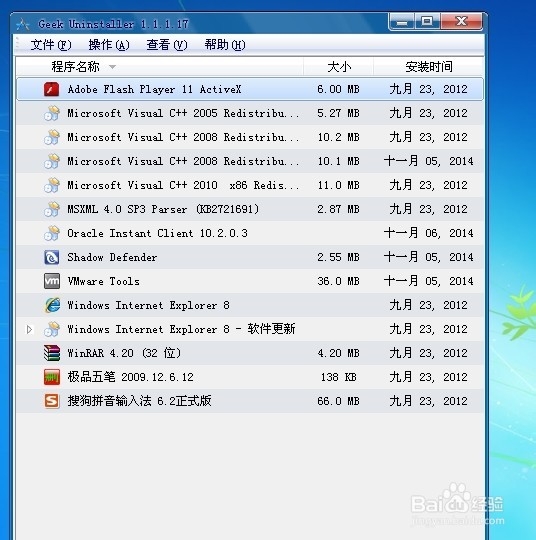Click Shadow Defender install date 十一月 05, 2014
This screenshot has width=536, height=540.
[429, 257]
